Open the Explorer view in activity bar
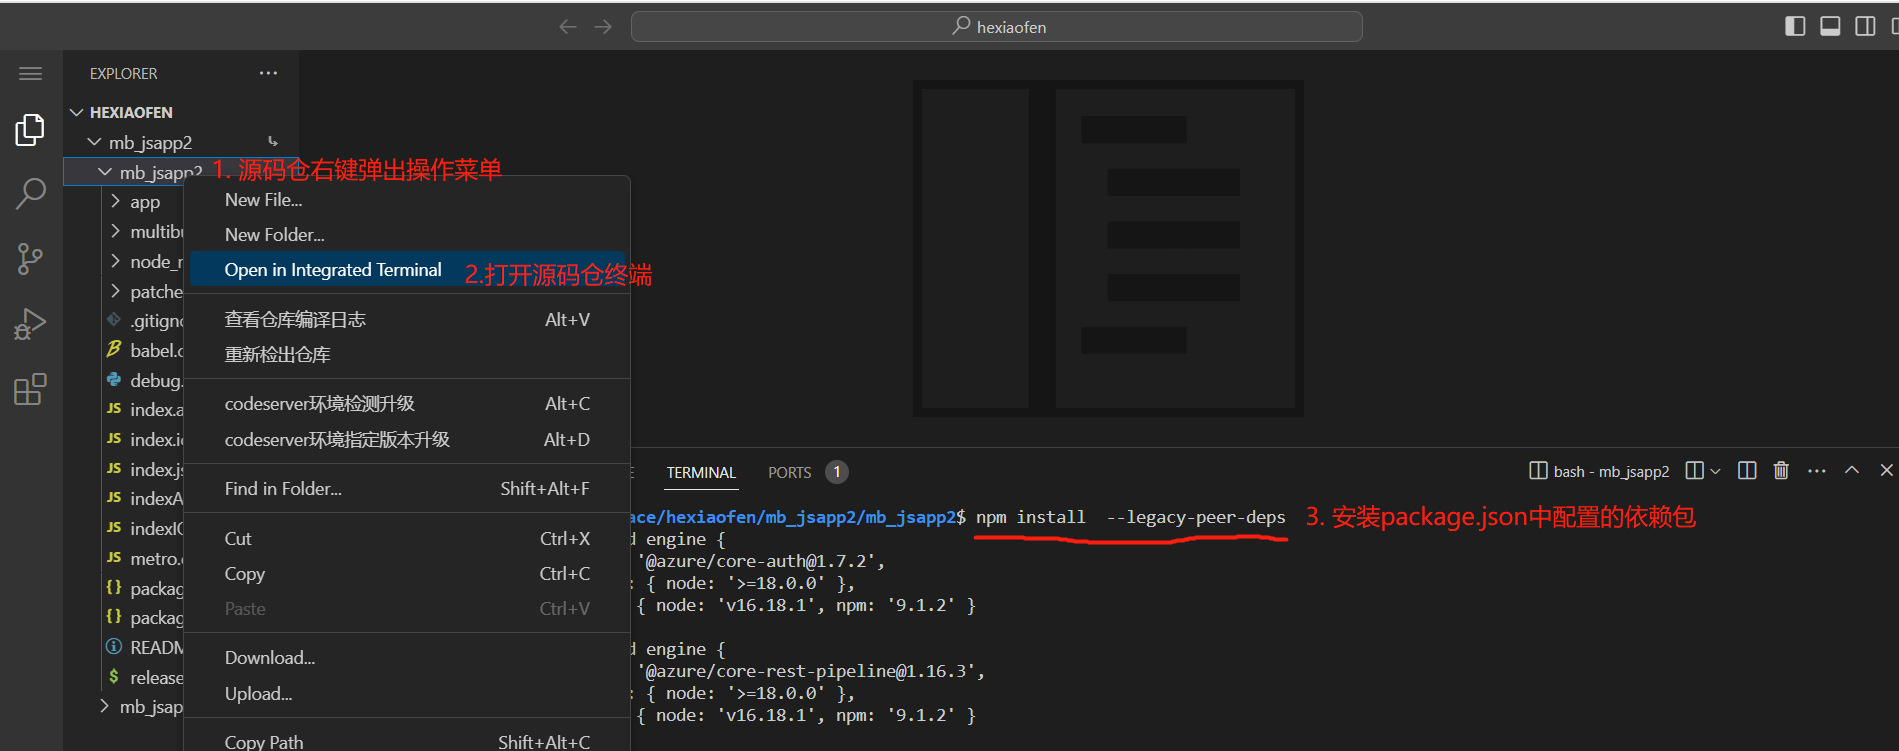This screenshot has height=751, width=1899. 30,130
